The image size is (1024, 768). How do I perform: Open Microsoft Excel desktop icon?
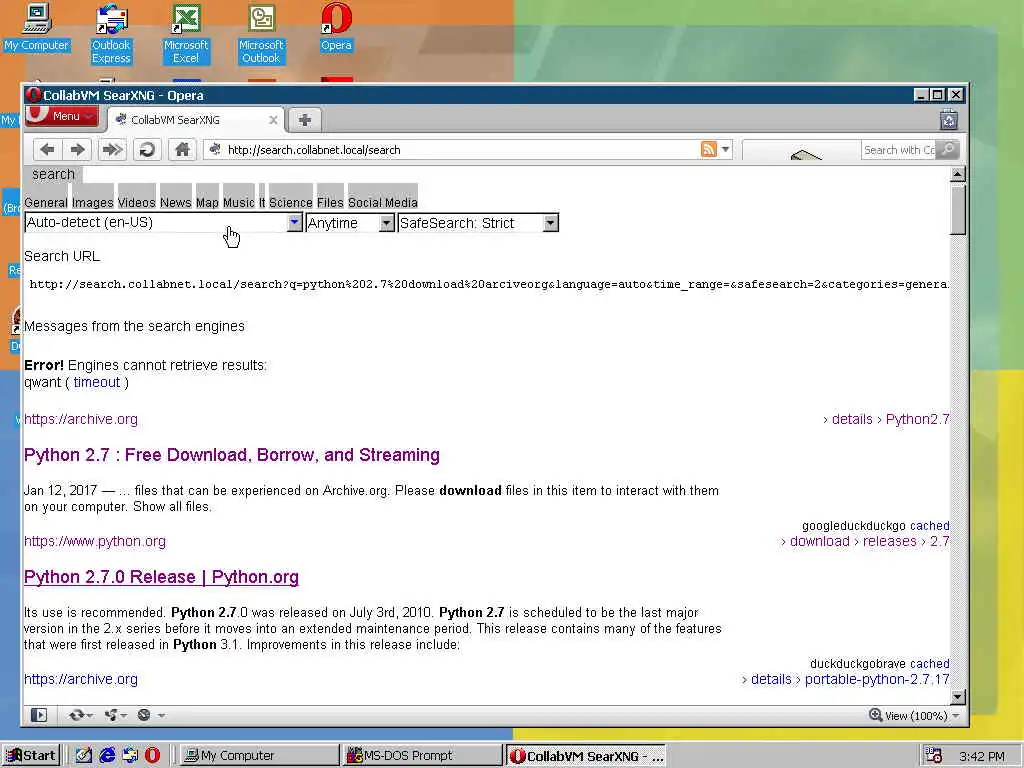click(186, 34)
